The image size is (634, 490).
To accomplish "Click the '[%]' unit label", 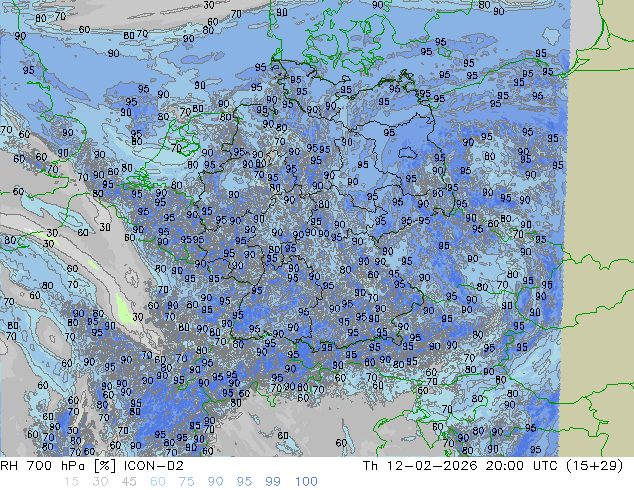I will [x=104, y=466].
